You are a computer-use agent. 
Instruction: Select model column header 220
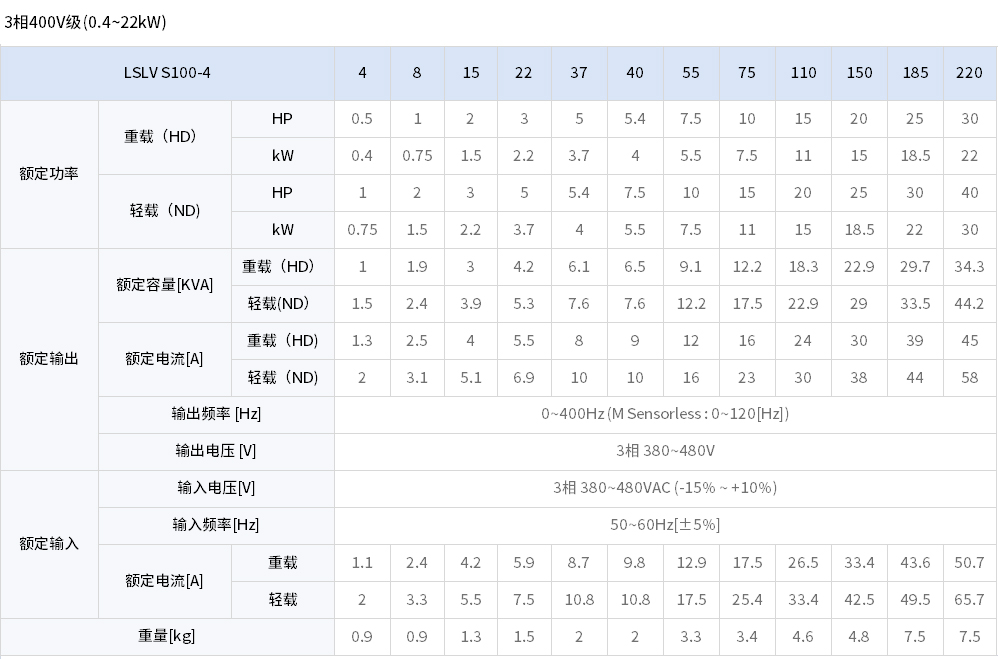point(969,73)
